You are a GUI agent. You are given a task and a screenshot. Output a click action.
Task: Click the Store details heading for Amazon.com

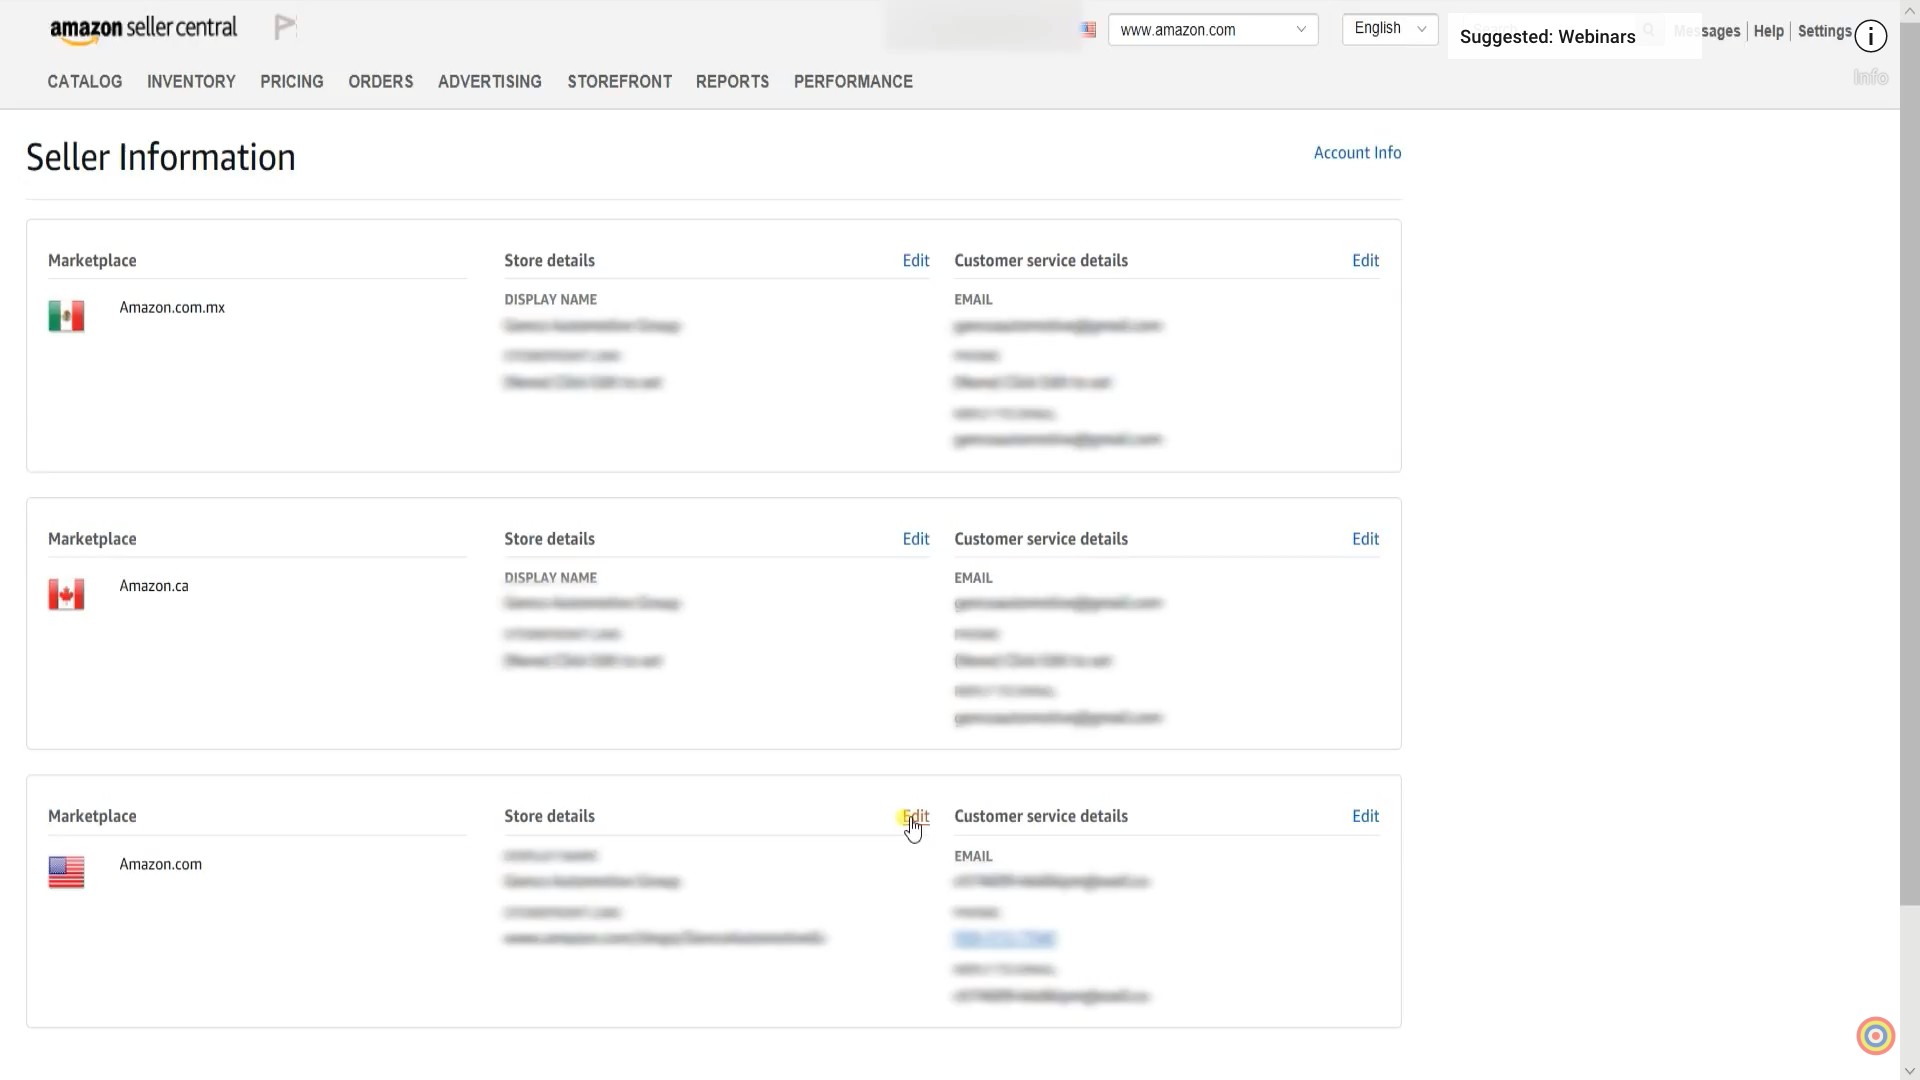(549, 817)
